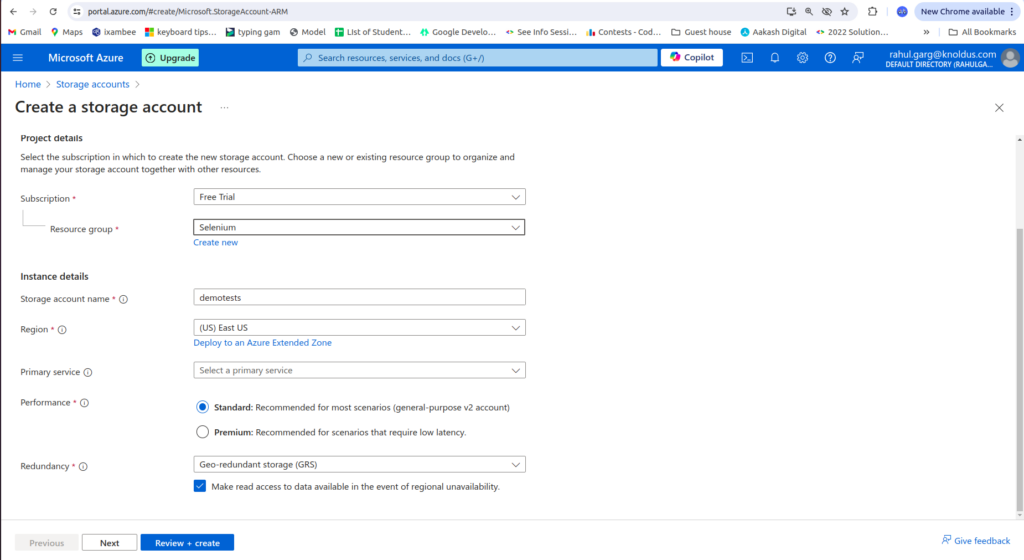Click the feedback icon in header
This screenshot has height=560, width=1024.
pos(858,58)
